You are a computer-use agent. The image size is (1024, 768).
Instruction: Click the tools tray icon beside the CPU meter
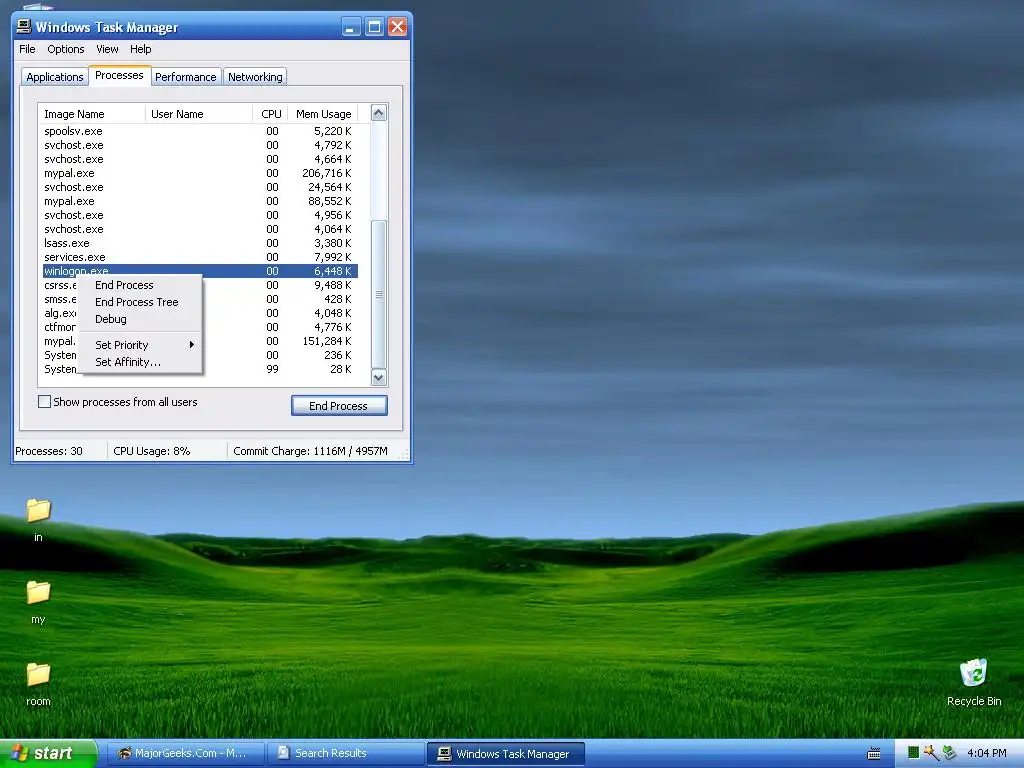pyautogui.click(x=931, y=753)
